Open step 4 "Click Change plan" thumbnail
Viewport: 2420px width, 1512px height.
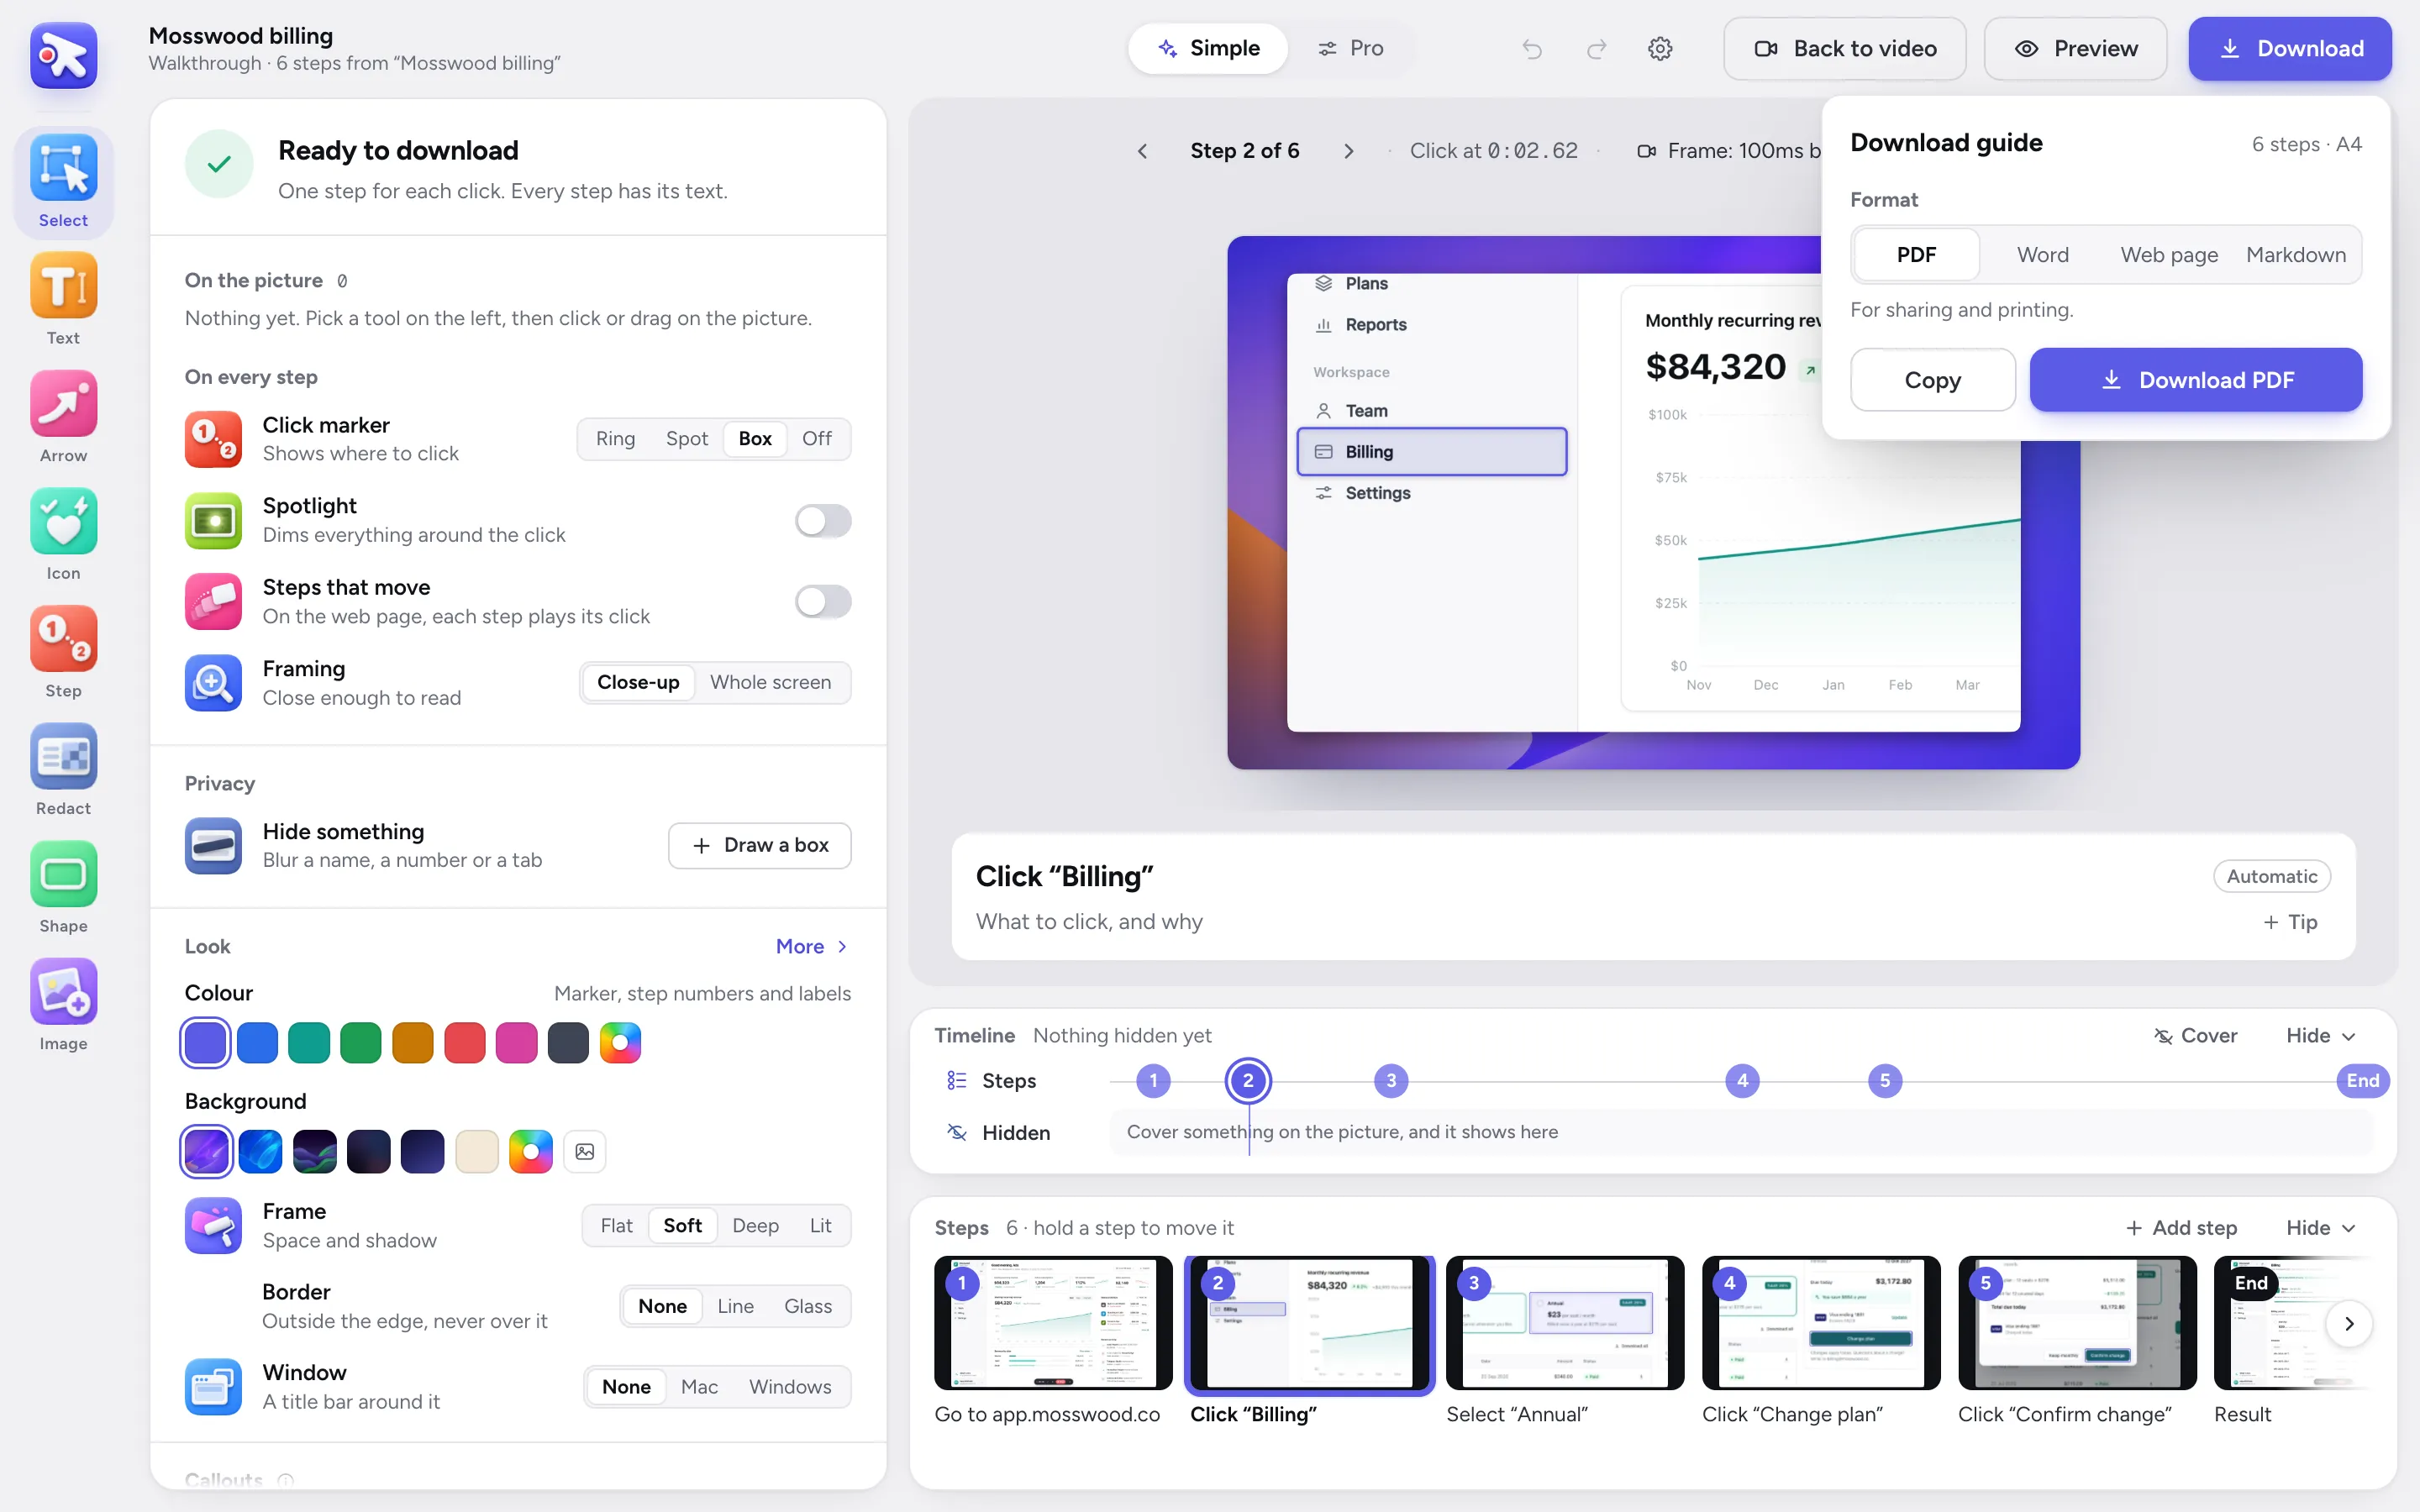click(1821, 1322)
